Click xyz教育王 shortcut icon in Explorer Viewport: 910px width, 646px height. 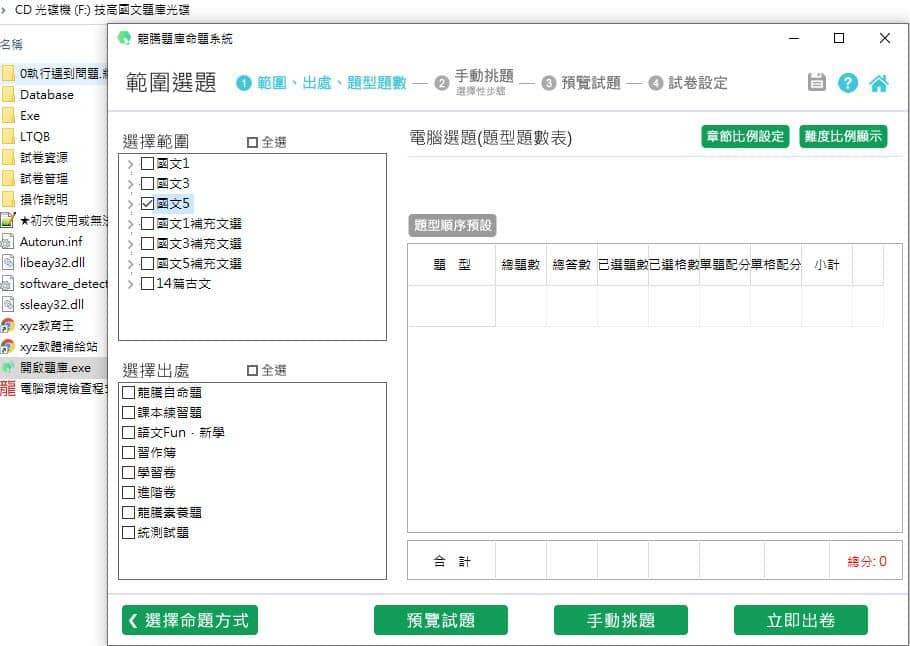[x=8, y=326]
